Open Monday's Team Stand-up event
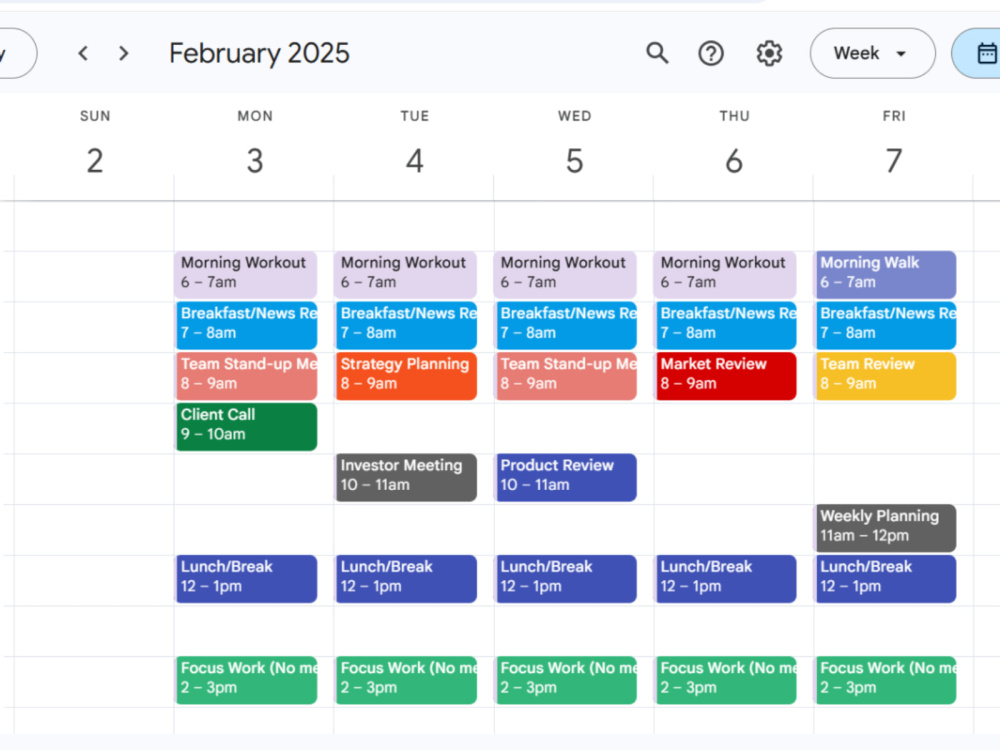The image size is (1000, 750). pyautogui.click(x=246, y=376)
